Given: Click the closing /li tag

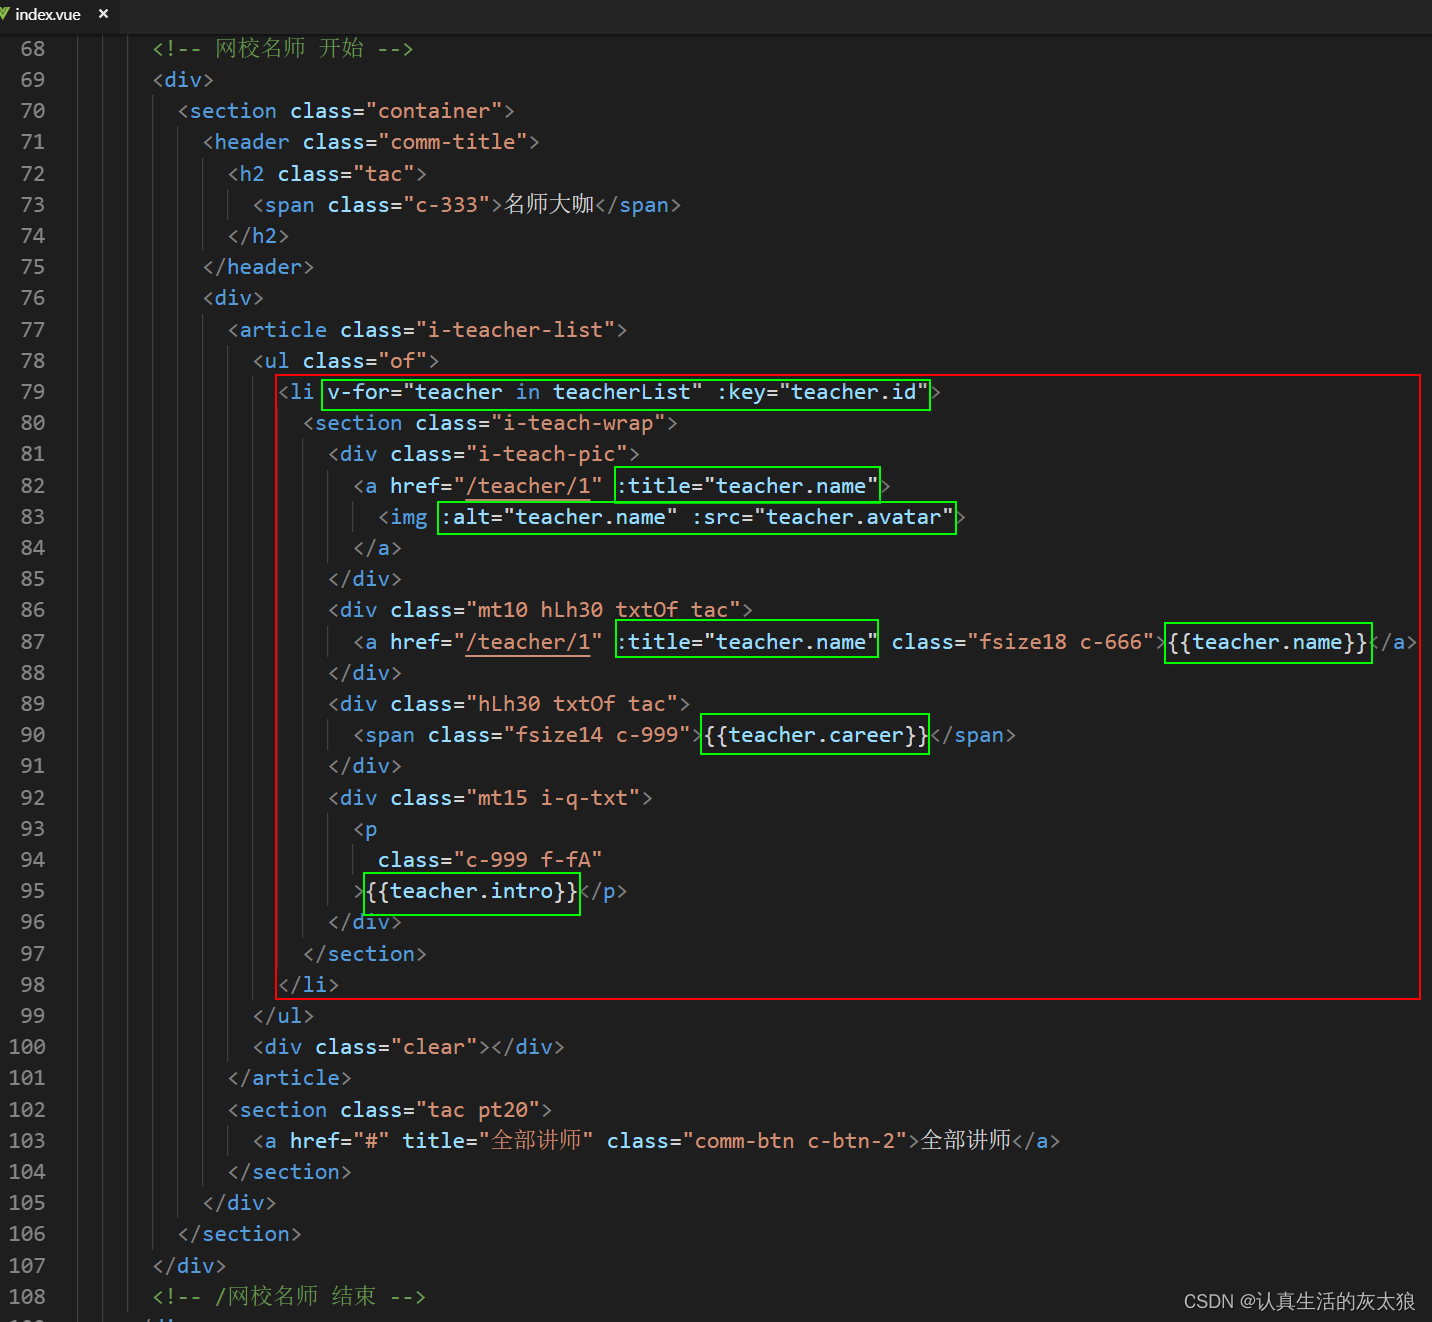Looking at the screenshot, I should click(x=308, y=985).
